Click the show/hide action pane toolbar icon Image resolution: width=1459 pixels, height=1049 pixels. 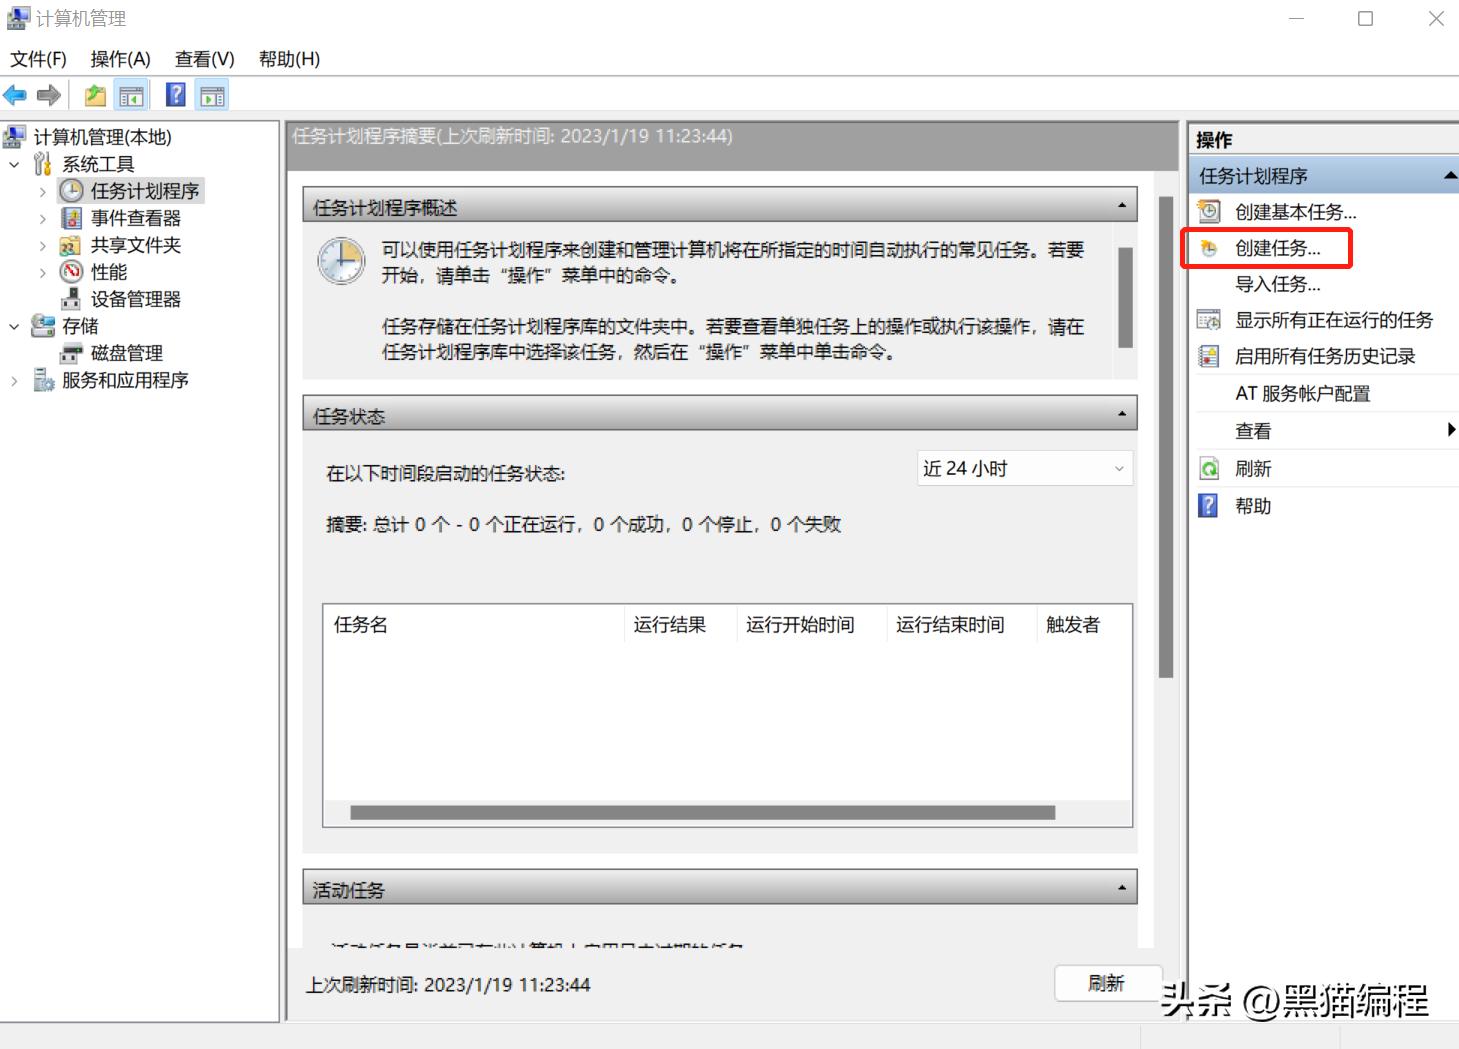coord(211,95)
